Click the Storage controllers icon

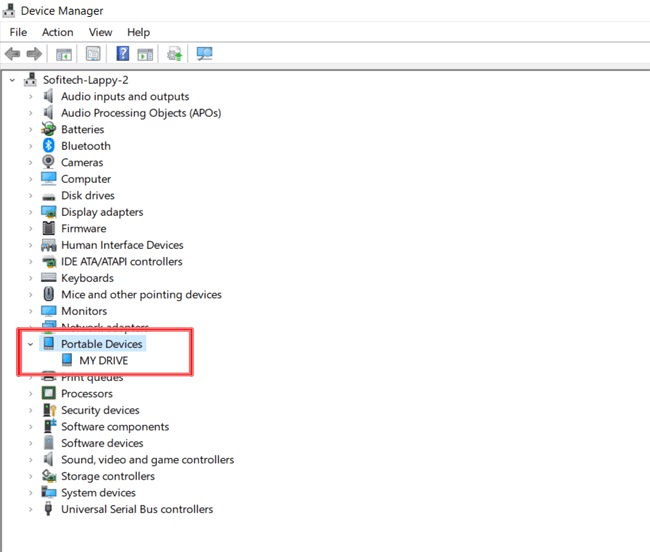pos(49,476)
